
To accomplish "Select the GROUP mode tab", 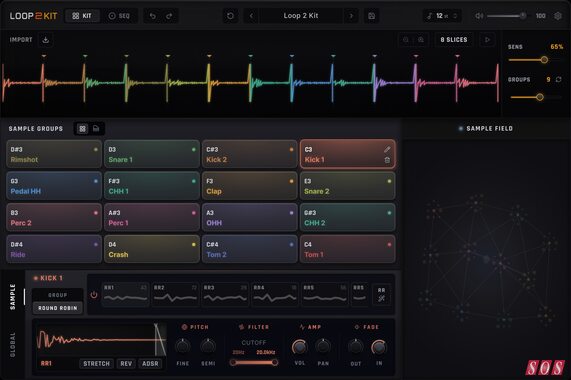I will pyautogui.click(x=58, y=295).
